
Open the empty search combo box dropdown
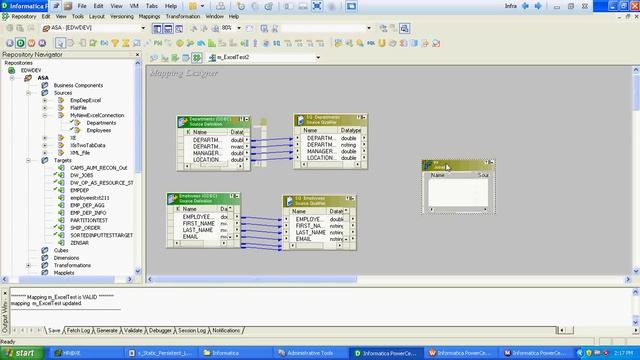point(369,28)
